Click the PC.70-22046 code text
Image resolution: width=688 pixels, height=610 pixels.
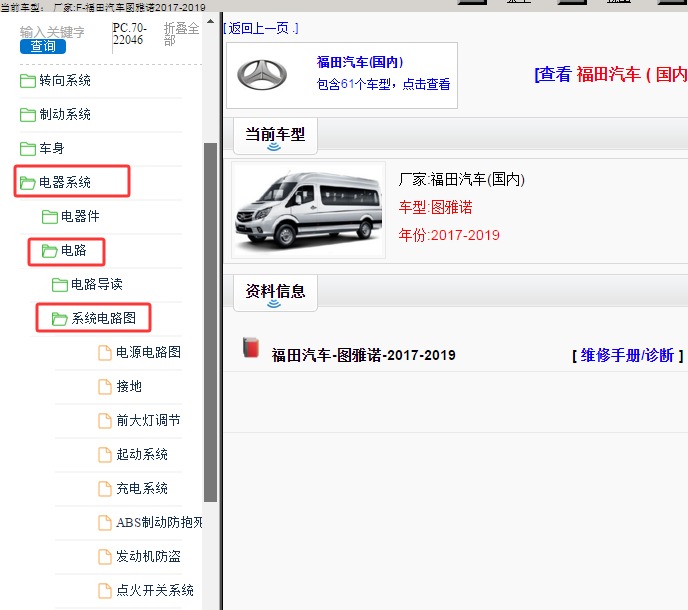click(x=130, y=33)
